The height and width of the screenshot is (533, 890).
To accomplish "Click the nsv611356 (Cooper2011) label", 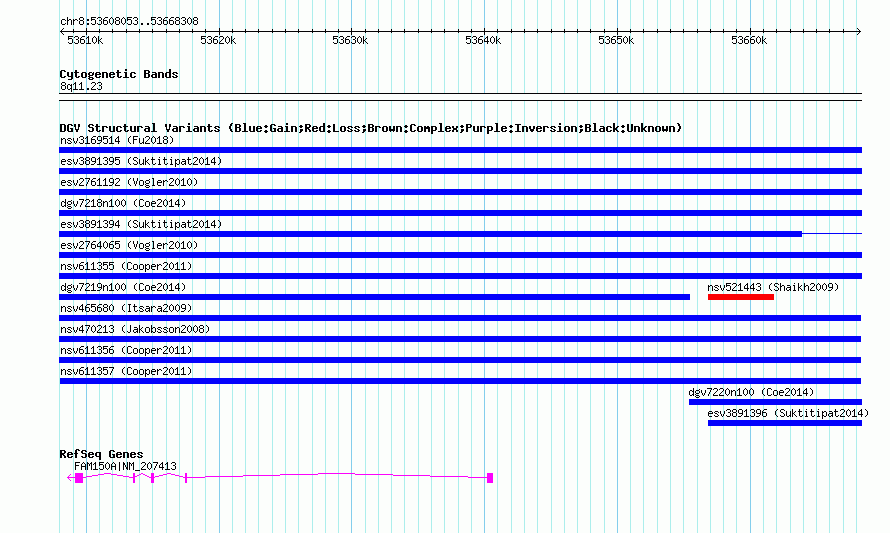I will pos(125,350).
